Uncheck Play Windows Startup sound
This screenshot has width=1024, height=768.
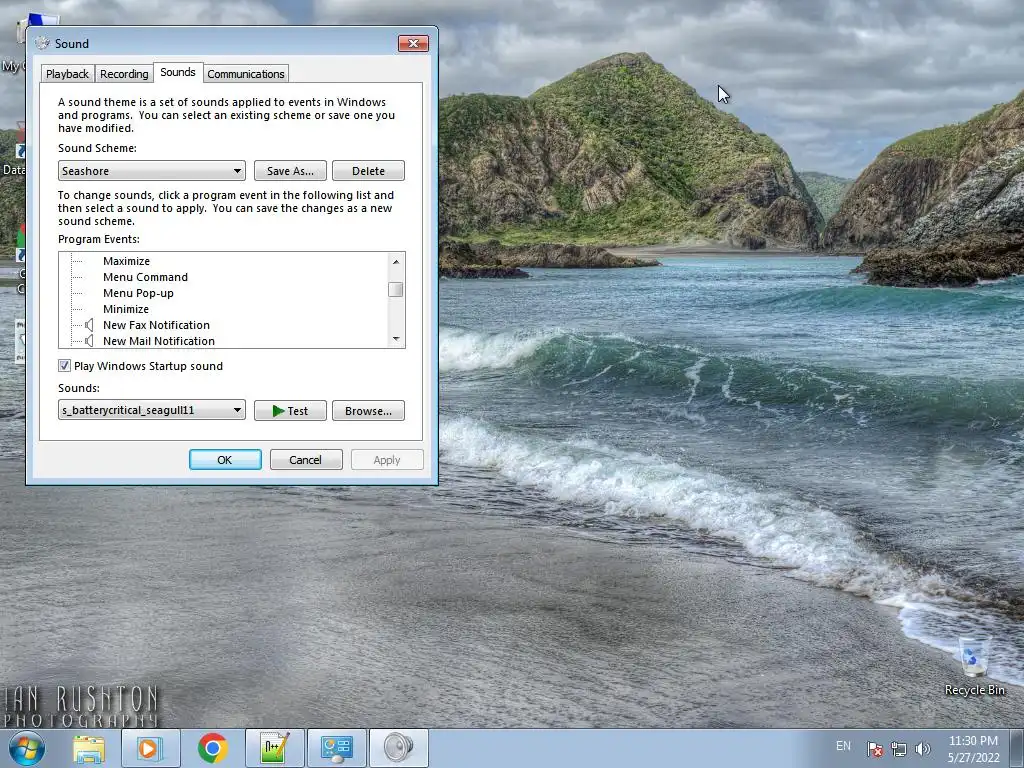[64, 366]
